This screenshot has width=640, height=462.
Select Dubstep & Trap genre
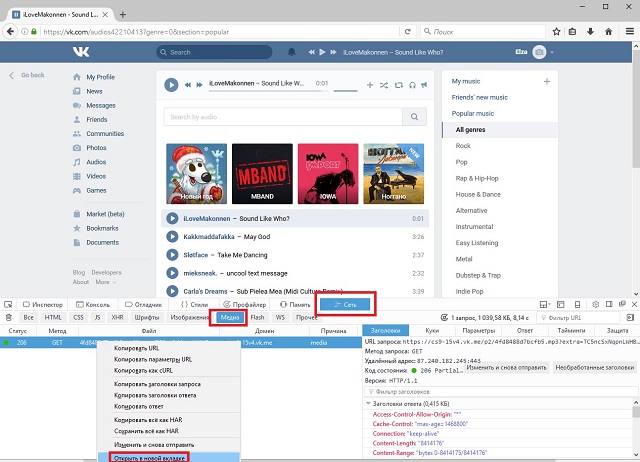pyautogui.click(x=478, y=275)
